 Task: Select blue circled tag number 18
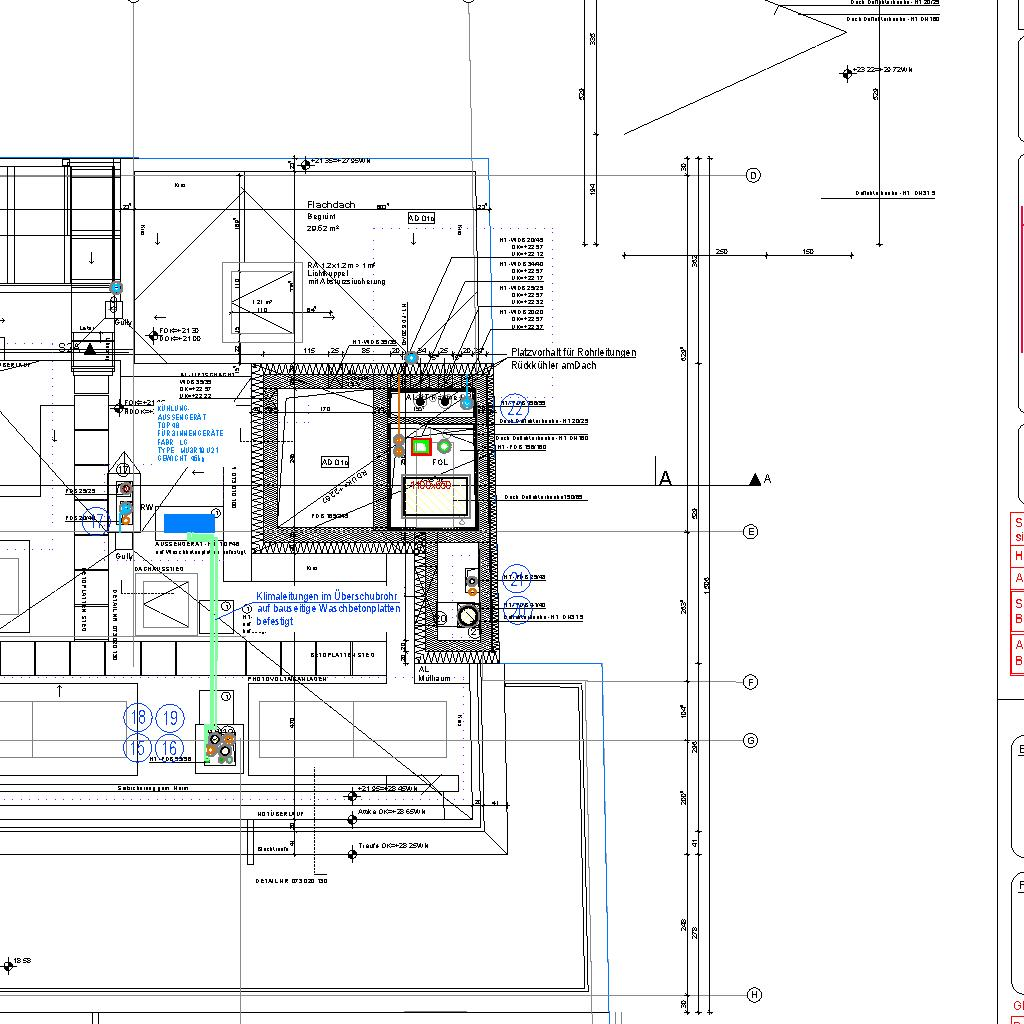tap(138, 717)
